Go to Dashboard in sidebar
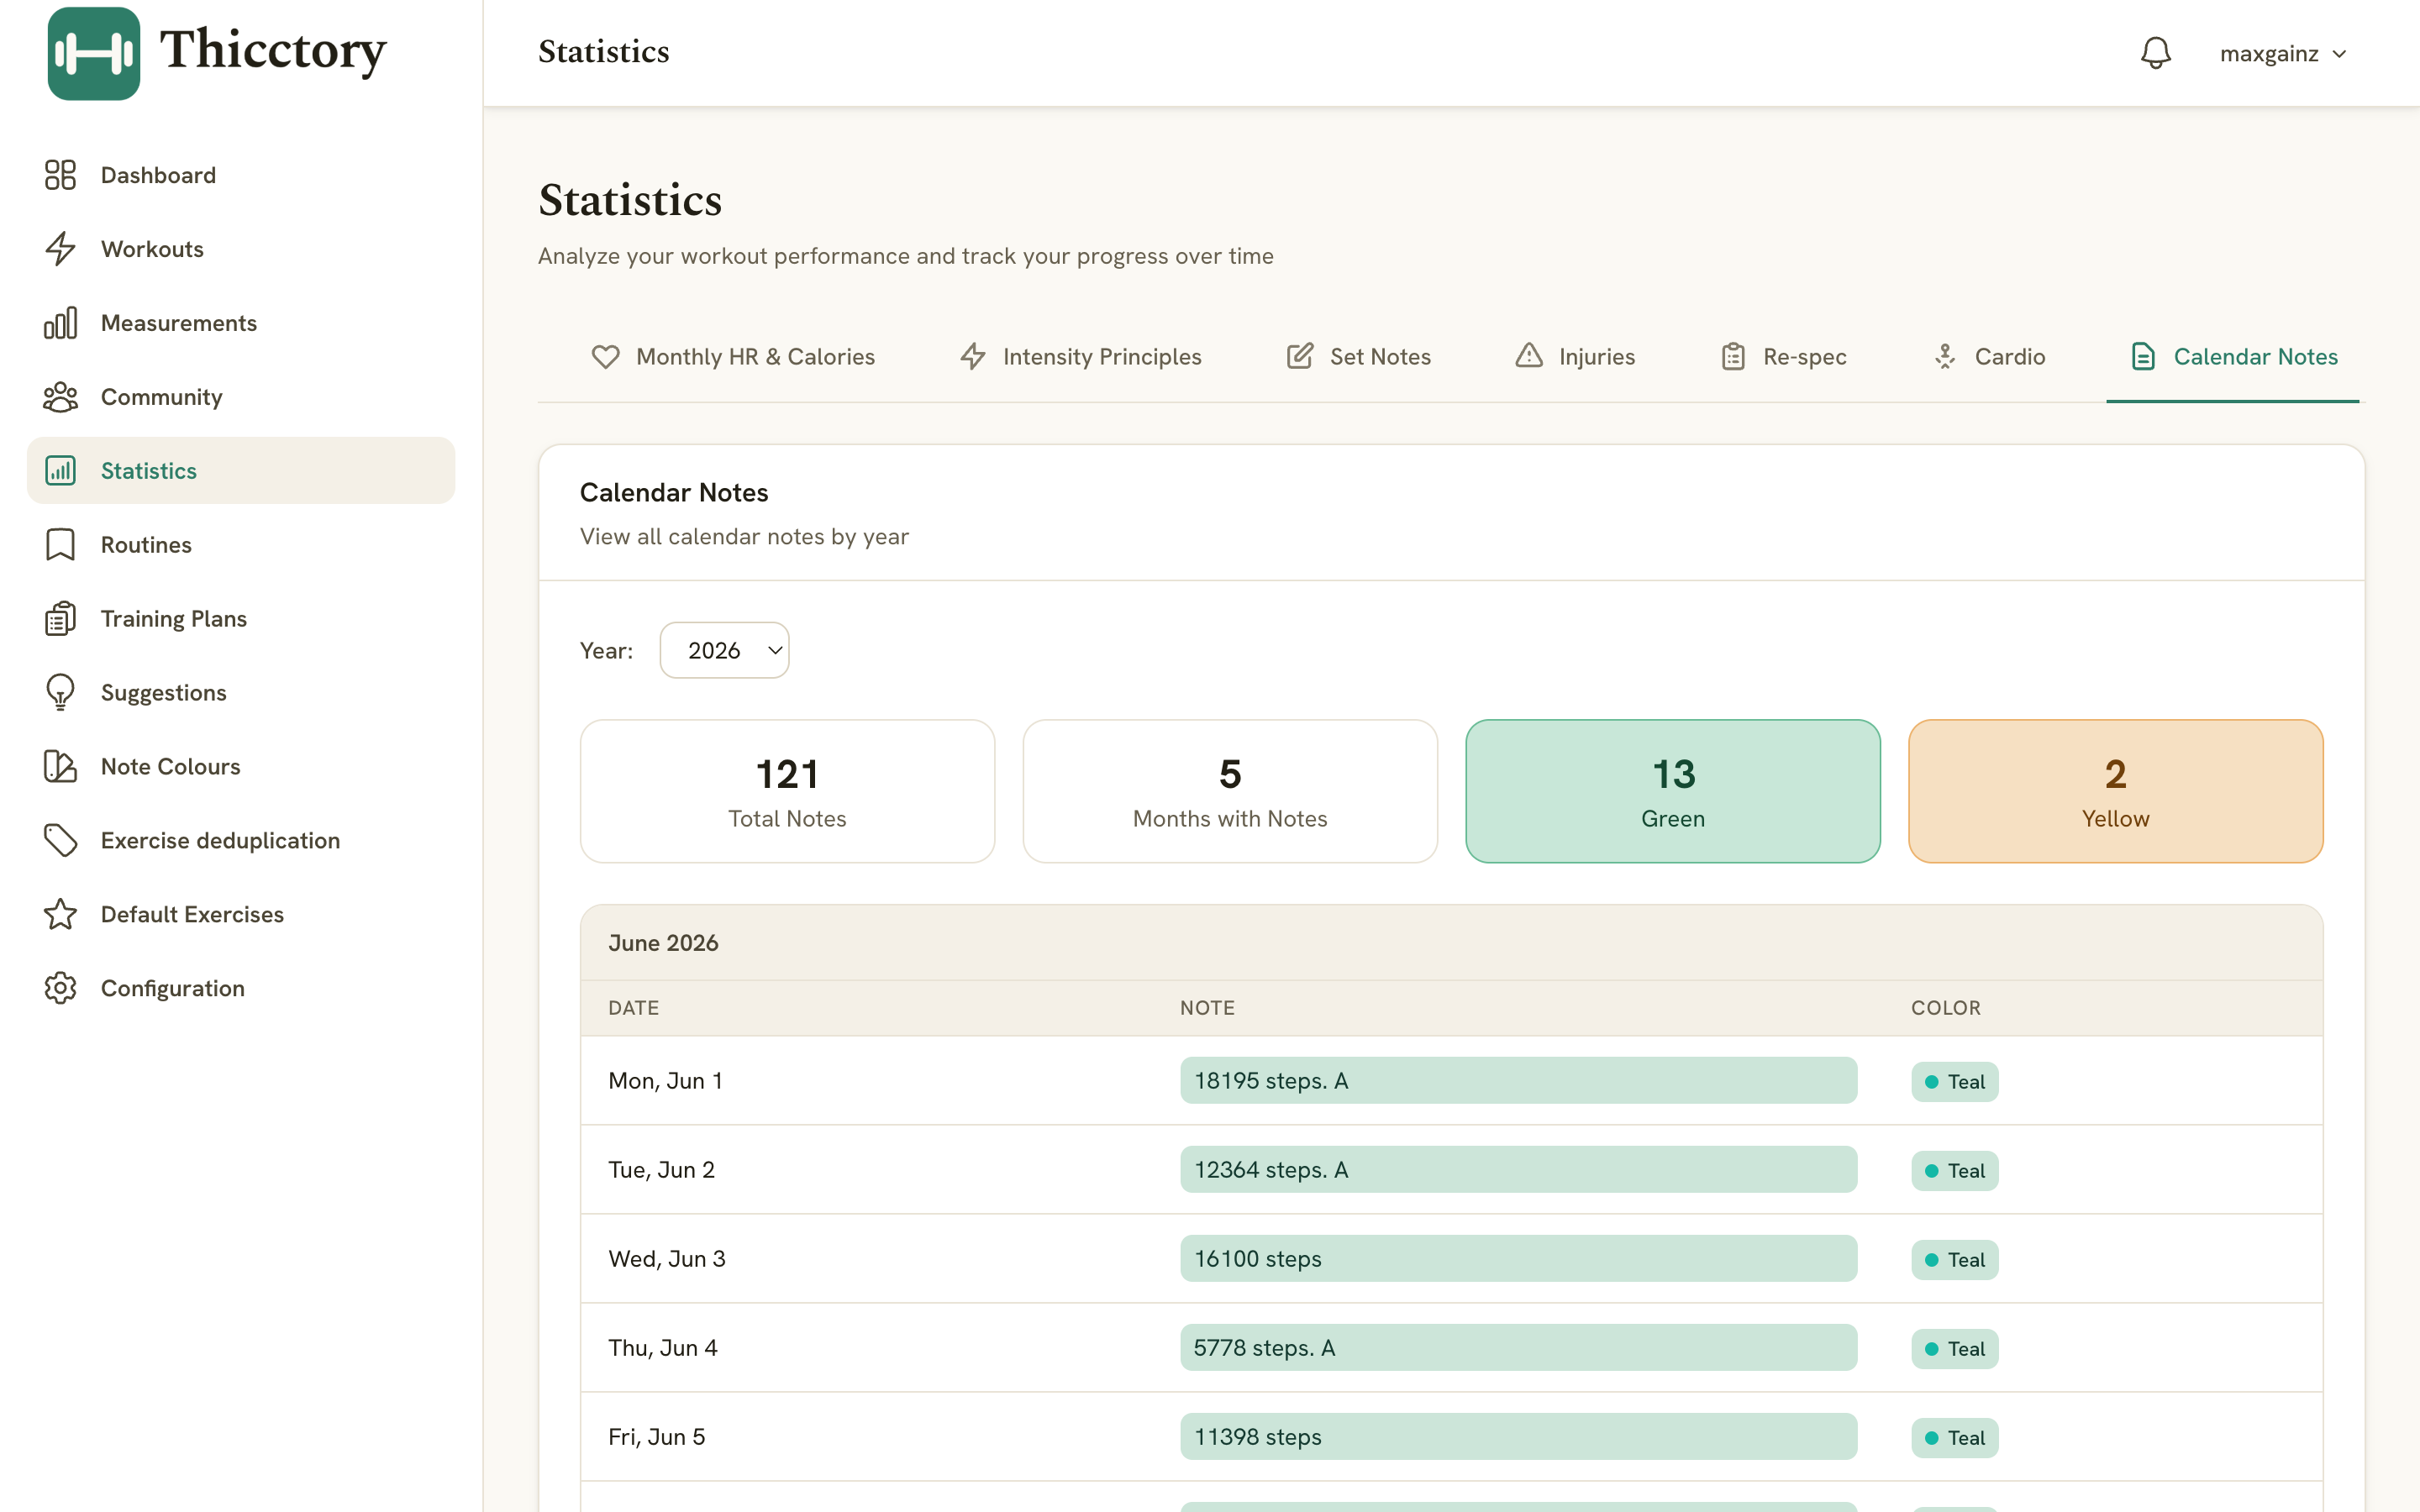The height and width of the screenshot is (1512, 2420). coord(241,175)
